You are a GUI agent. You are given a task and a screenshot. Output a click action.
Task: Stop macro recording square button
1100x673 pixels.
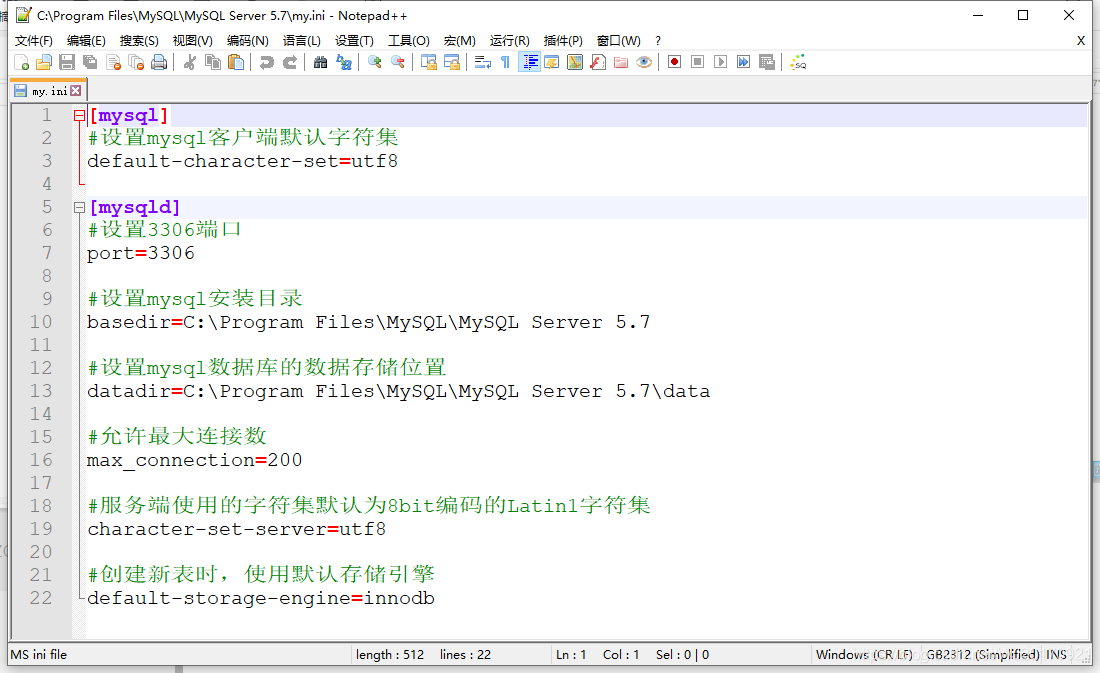tap(697, 62)
